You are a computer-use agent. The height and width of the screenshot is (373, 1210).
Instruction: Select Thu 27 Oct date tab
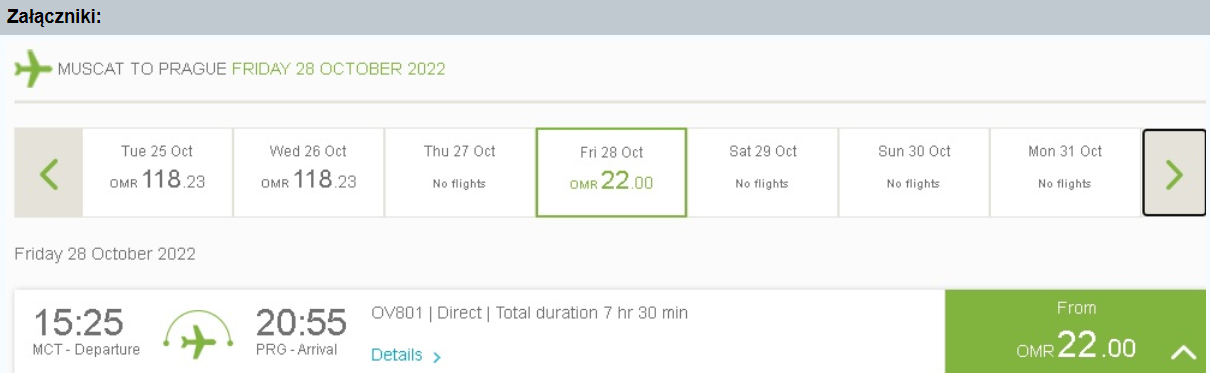pyautogui.click(x=460, y=173)
